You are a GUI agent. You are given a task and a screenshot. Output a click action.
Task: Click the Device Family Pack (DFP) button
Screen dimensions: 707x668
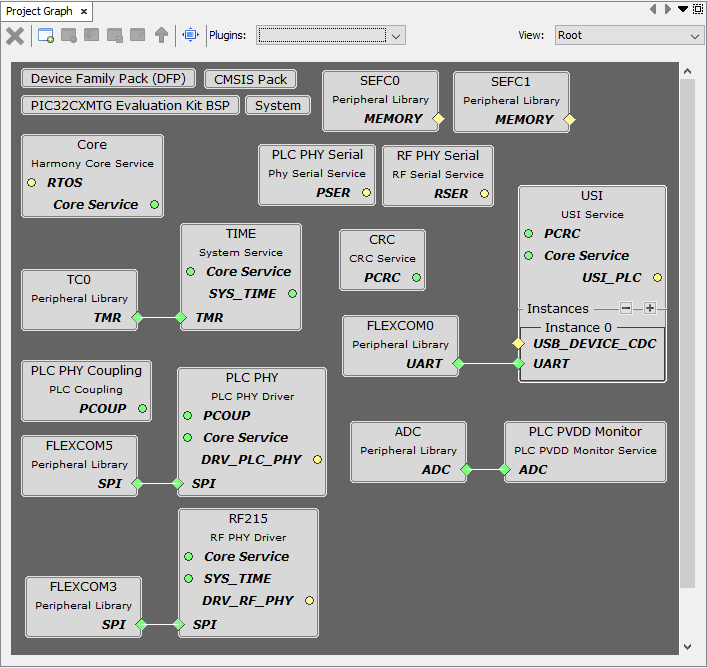[x=108, y=79]
